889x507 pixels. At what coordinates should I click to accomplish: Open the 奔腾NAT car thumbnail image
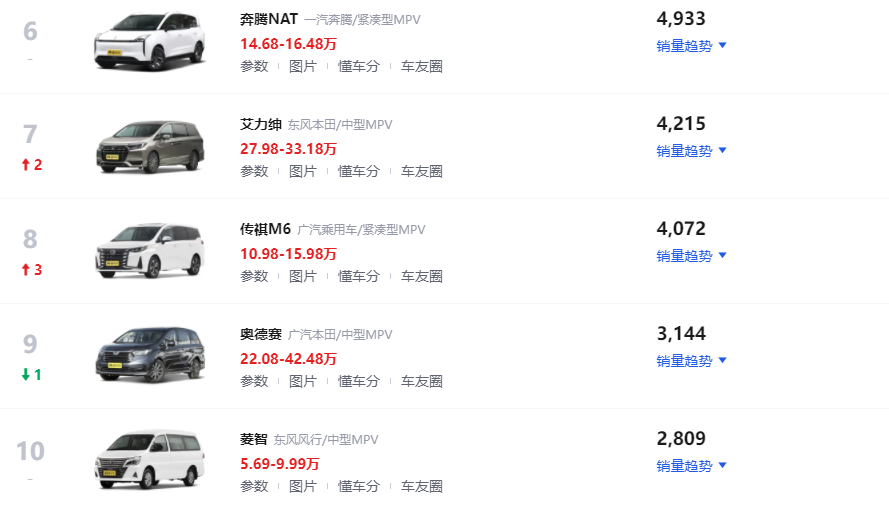[150, 41]
